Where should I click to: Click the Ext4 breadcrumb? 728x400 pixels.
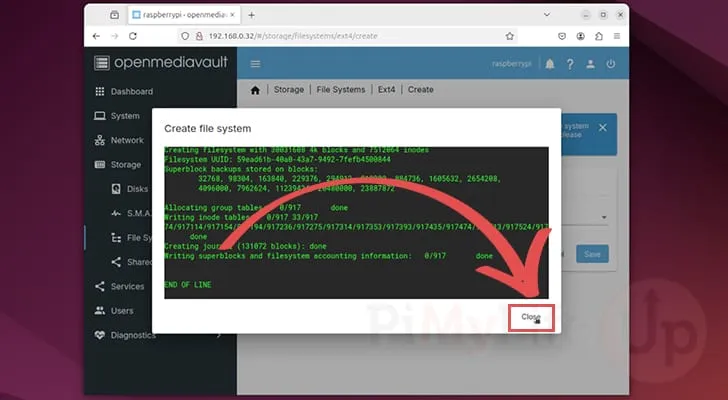pos(386,90)
